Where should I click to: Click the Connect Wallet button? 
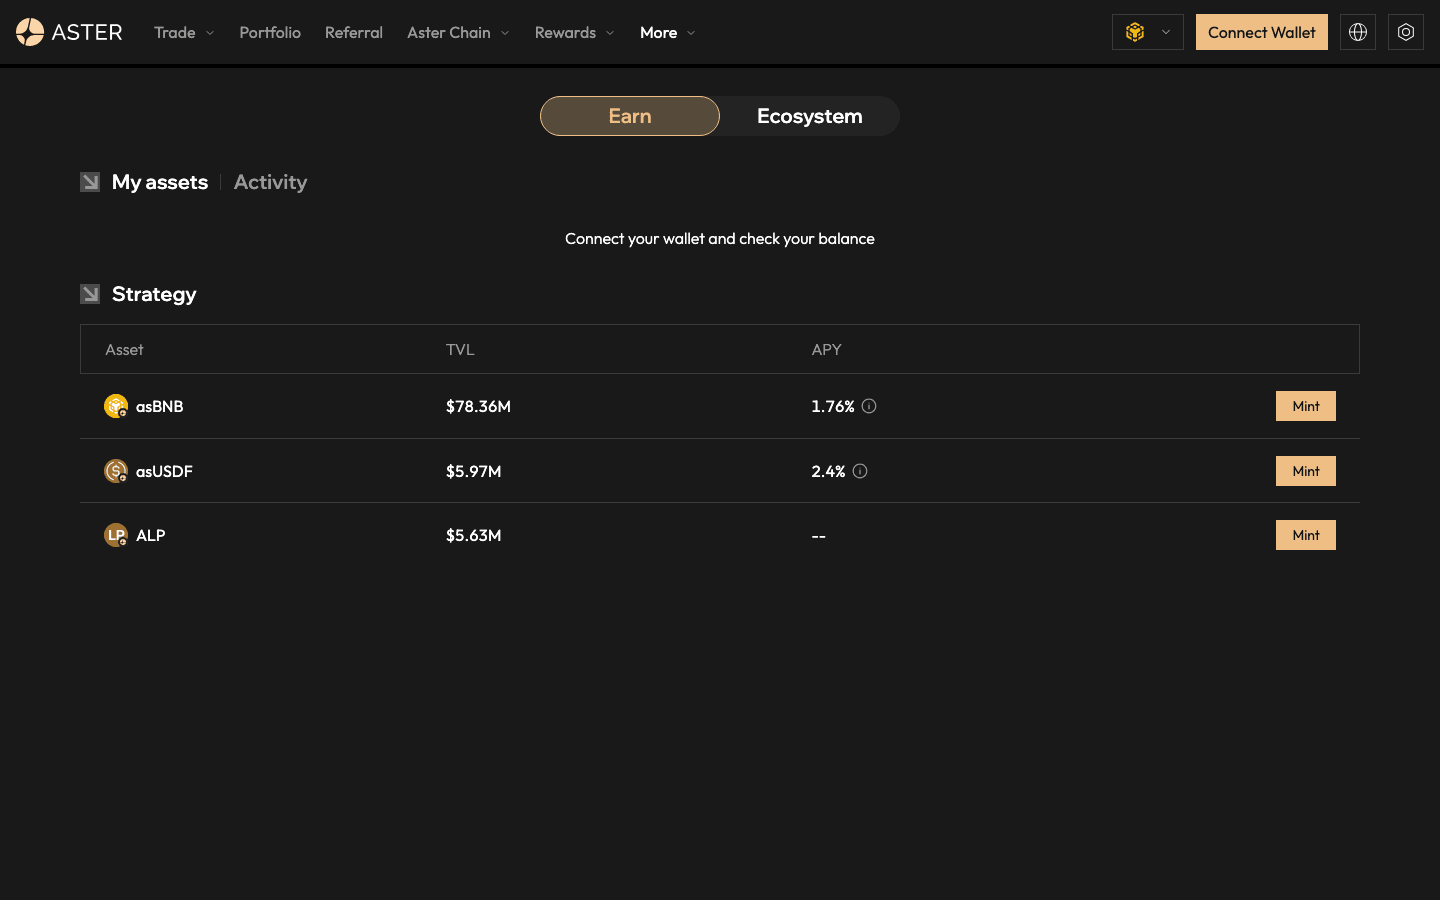click(1262, 32)
